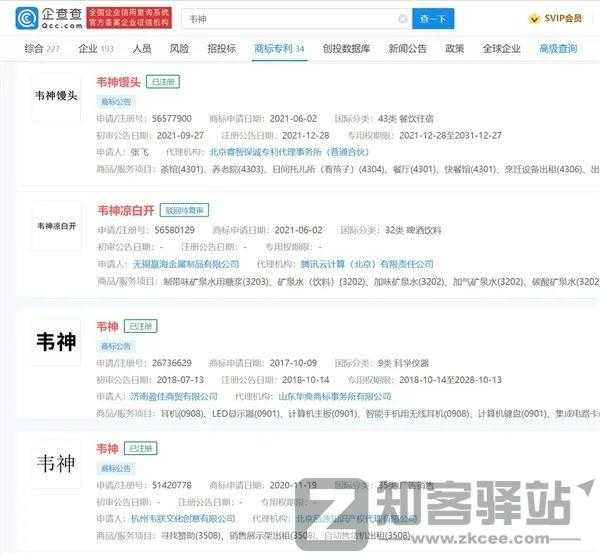
Task: Click registration number 26736629
Action: [x=171, y=363]
